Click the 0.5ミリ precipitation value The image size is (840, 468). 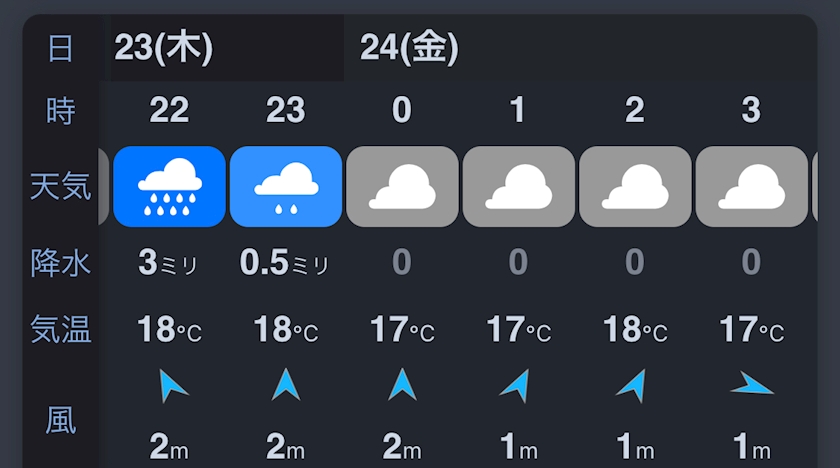(284, 262)
